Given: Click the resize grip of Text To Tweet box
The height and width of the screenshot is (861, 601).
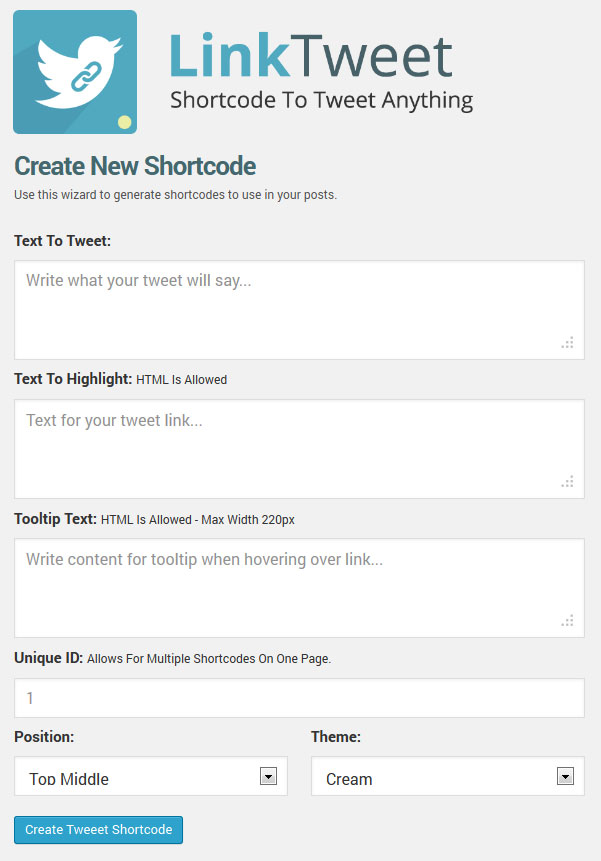Looking at the screenshot, I should coord(568,343).
